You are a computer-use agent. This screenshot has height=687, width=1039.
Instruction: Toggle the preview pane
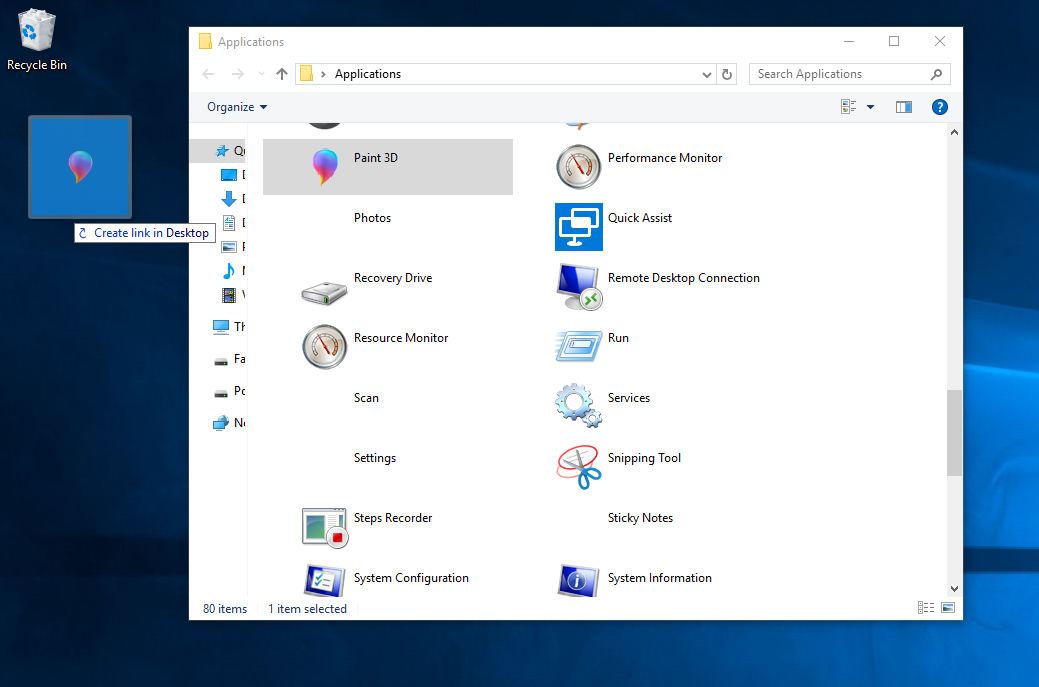click(904, 107)
